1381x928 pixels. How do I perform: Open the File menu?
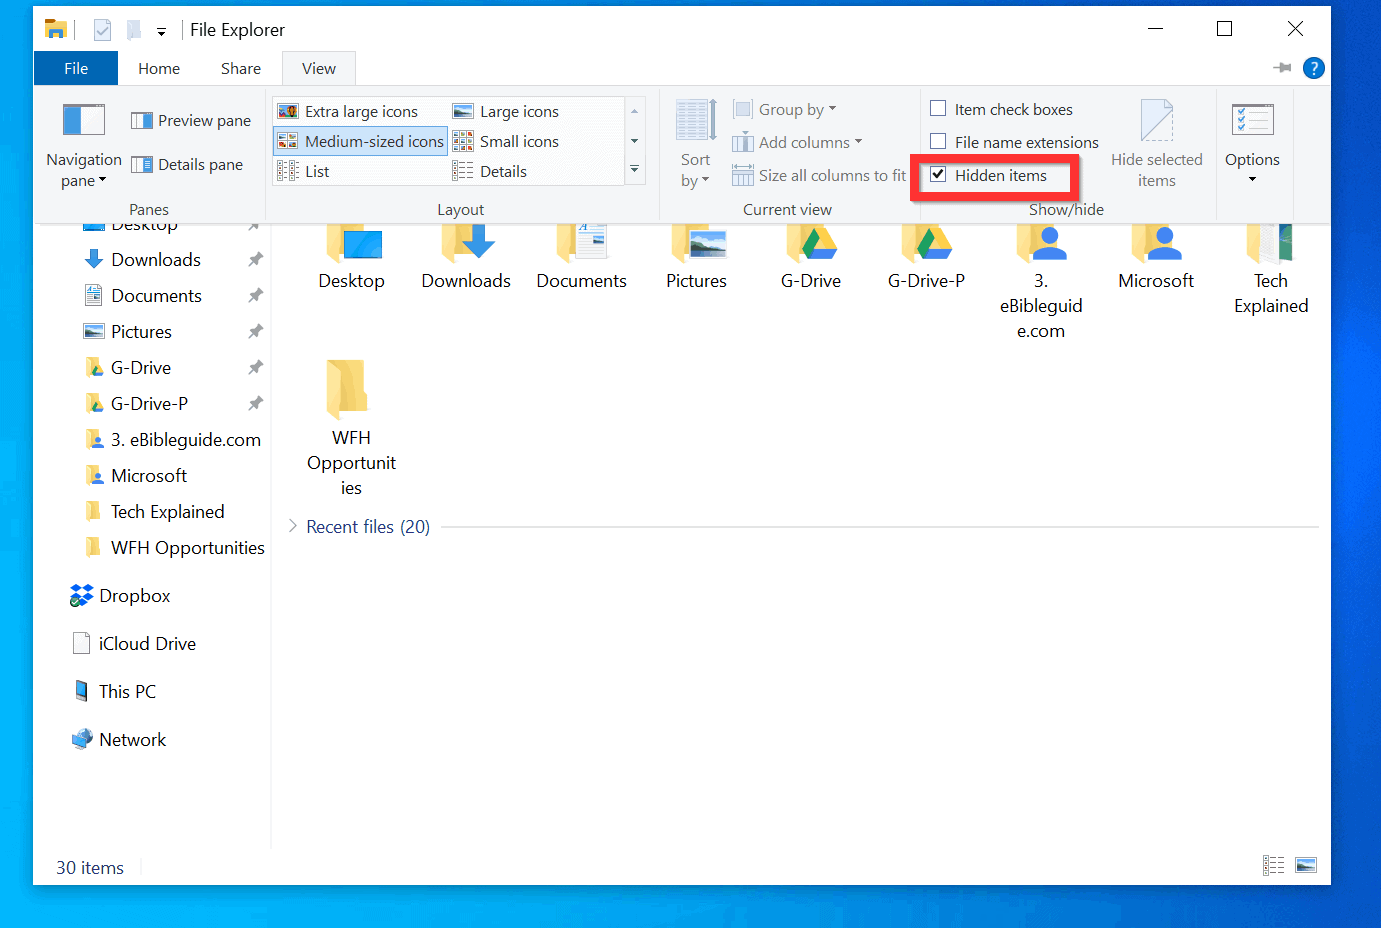[x=75, y=67]
